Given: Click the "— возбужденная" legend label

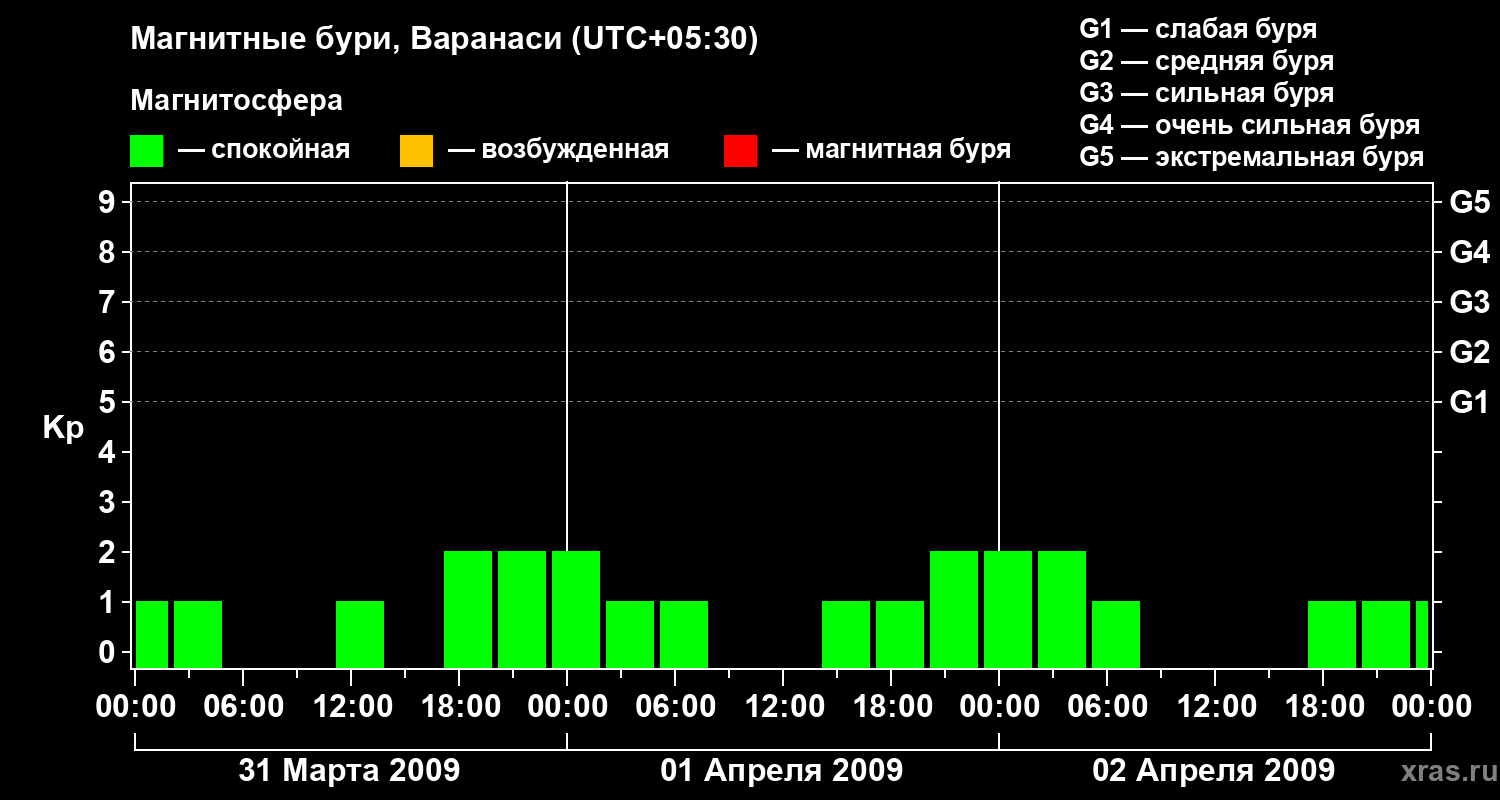Looking at the screenshot, I should [558, 150].
